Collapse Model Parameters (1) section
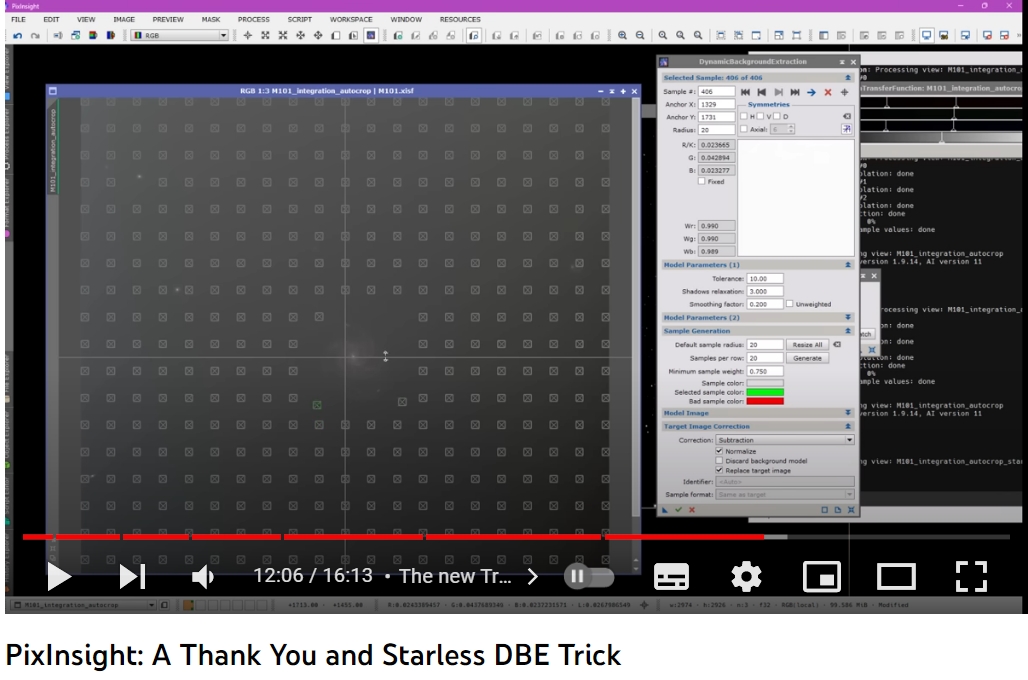Image resolution: width=1028 pixels, height=680 pixels. tap(848, 265)
